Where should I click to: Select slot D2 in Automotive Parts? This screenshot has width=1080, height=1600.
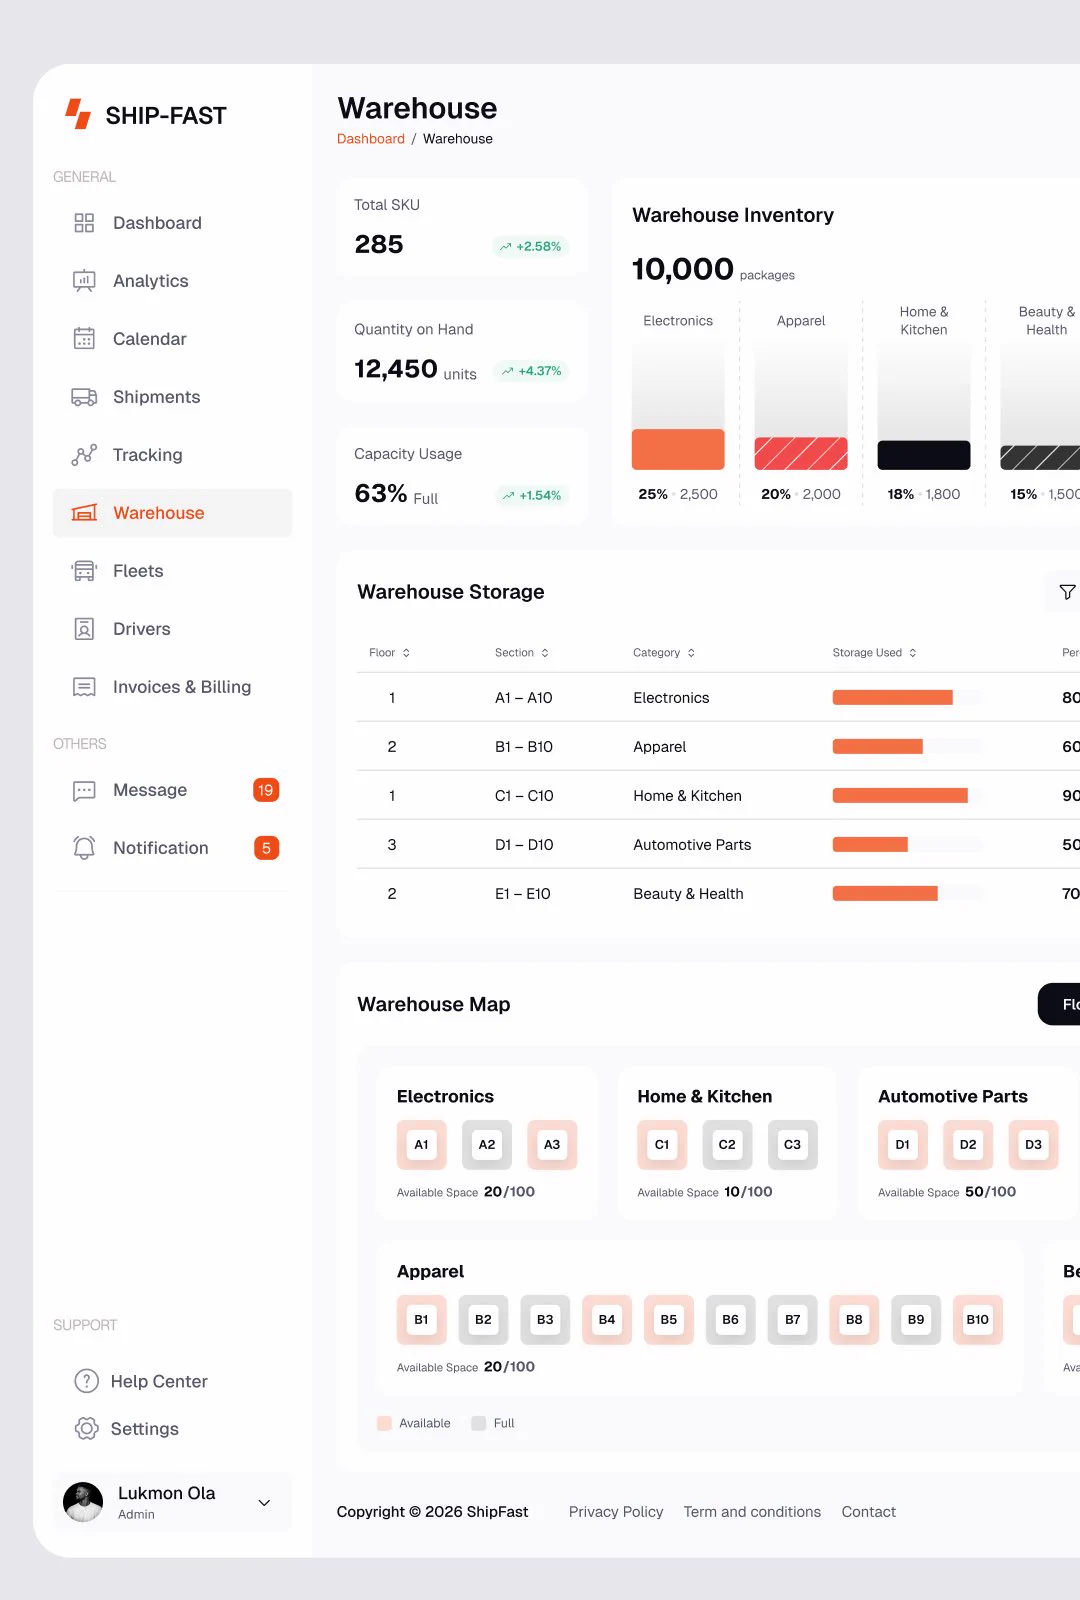click(x=968, y=1145)
